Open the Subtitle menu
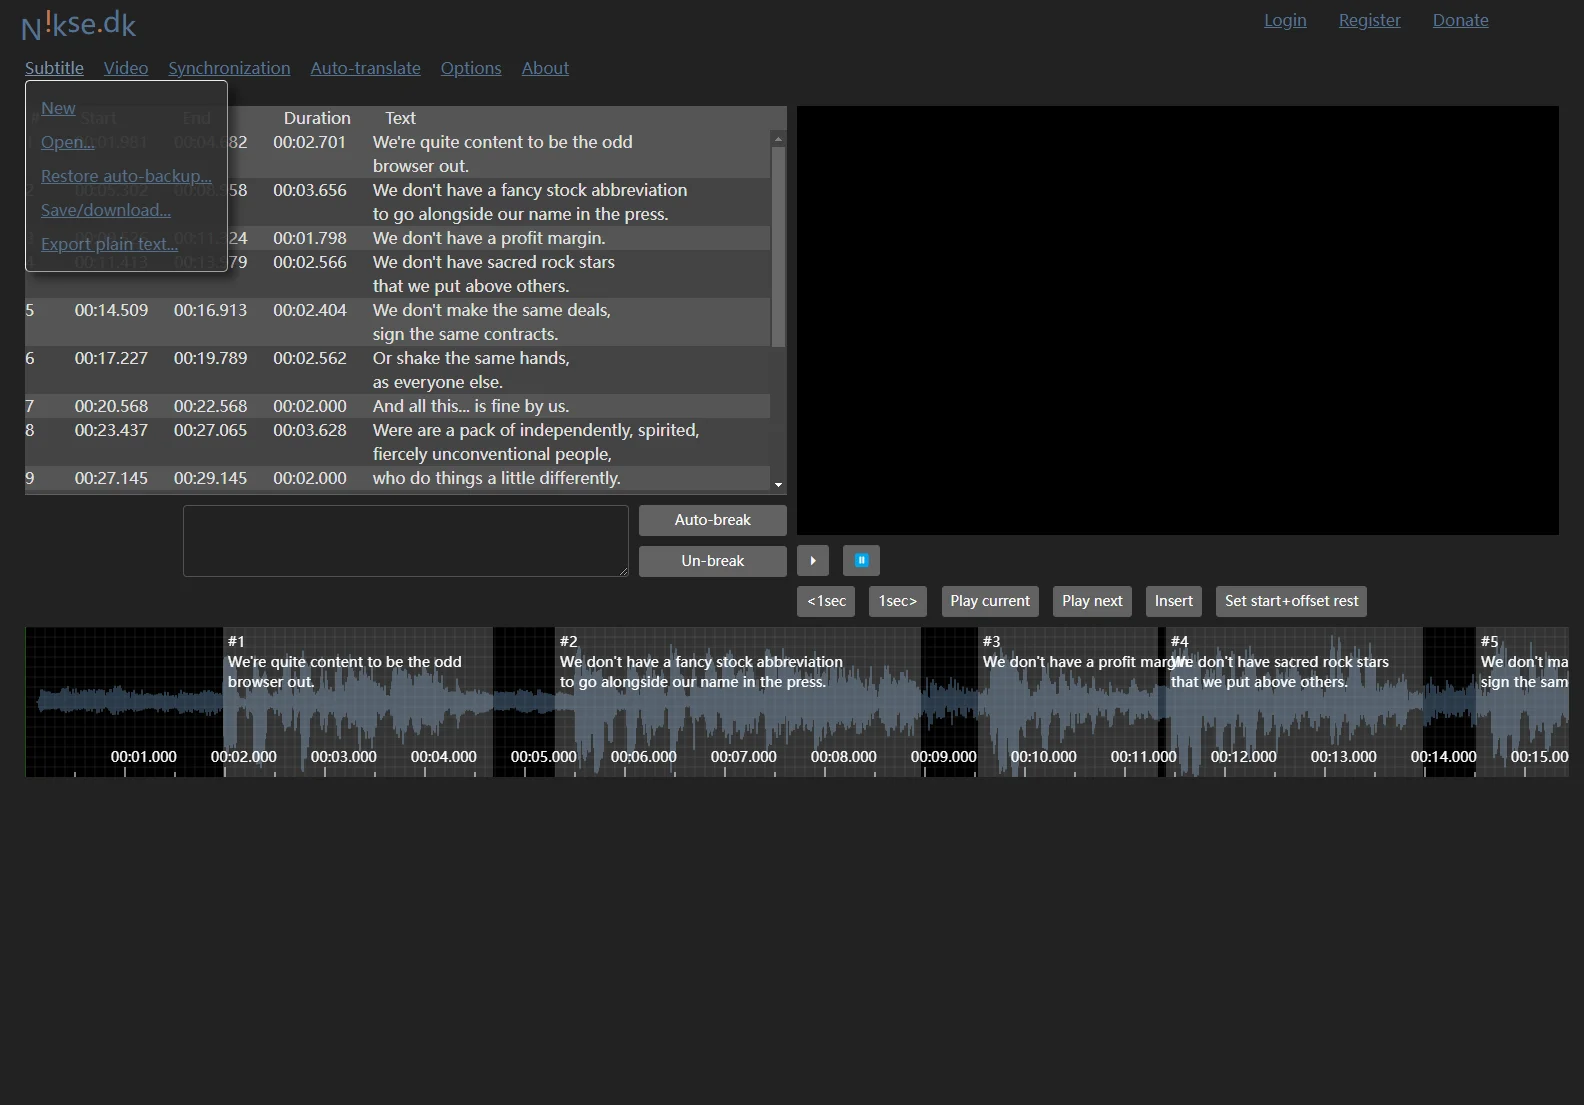 [x=54, y=68]
